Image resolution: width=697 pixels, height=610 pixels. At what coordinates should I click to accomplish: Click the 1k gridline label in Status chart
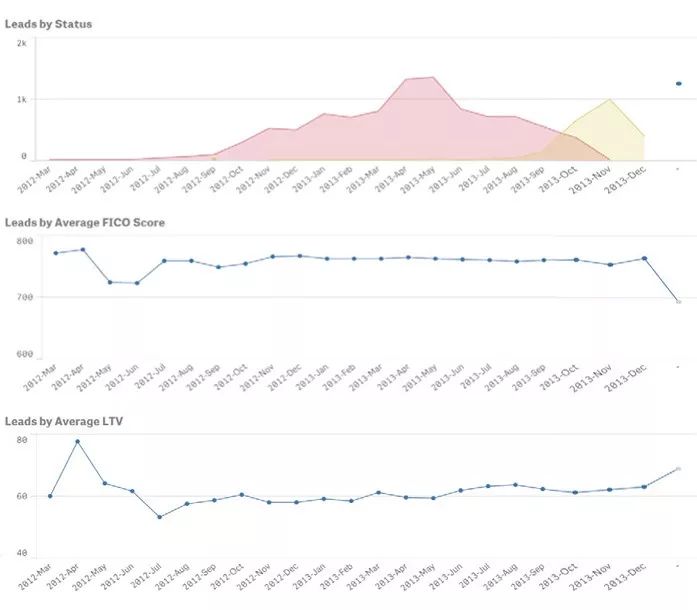coord(21,100)
